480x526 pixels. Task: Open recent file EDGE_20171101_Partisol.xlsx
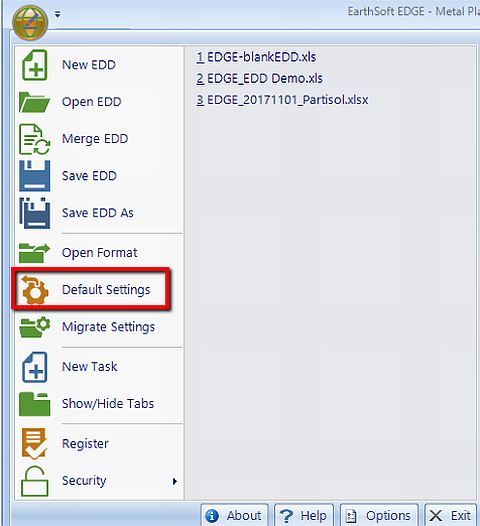tap(282, 100)
